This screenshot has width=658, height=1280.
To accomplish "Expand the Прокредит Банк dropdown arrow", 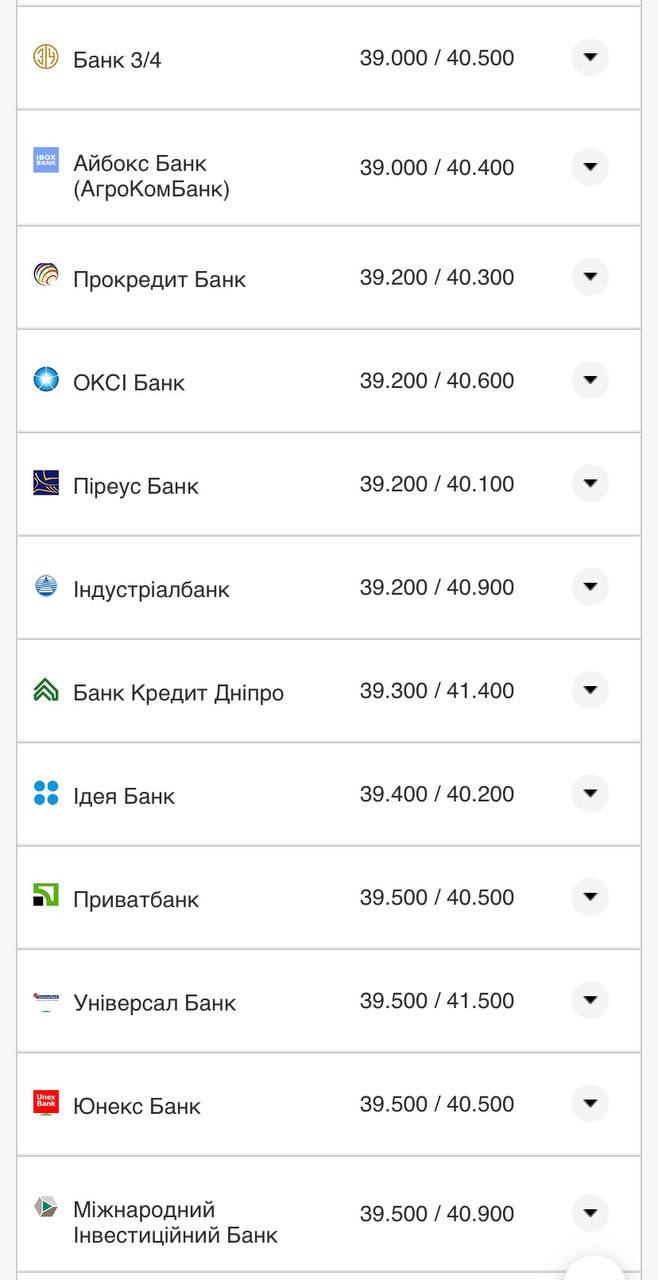I will click(590, 276).
